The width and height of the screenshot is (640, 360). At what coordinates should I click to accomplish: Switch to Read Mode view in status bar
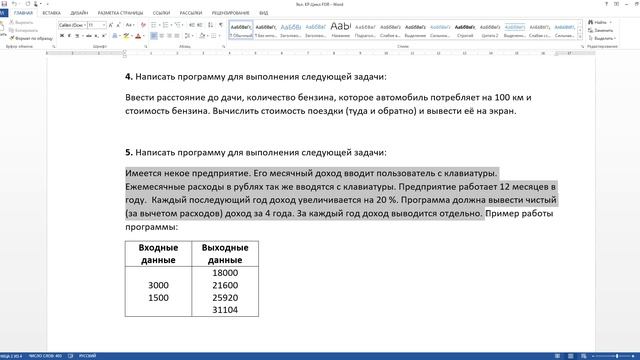(x=558, y=356)
